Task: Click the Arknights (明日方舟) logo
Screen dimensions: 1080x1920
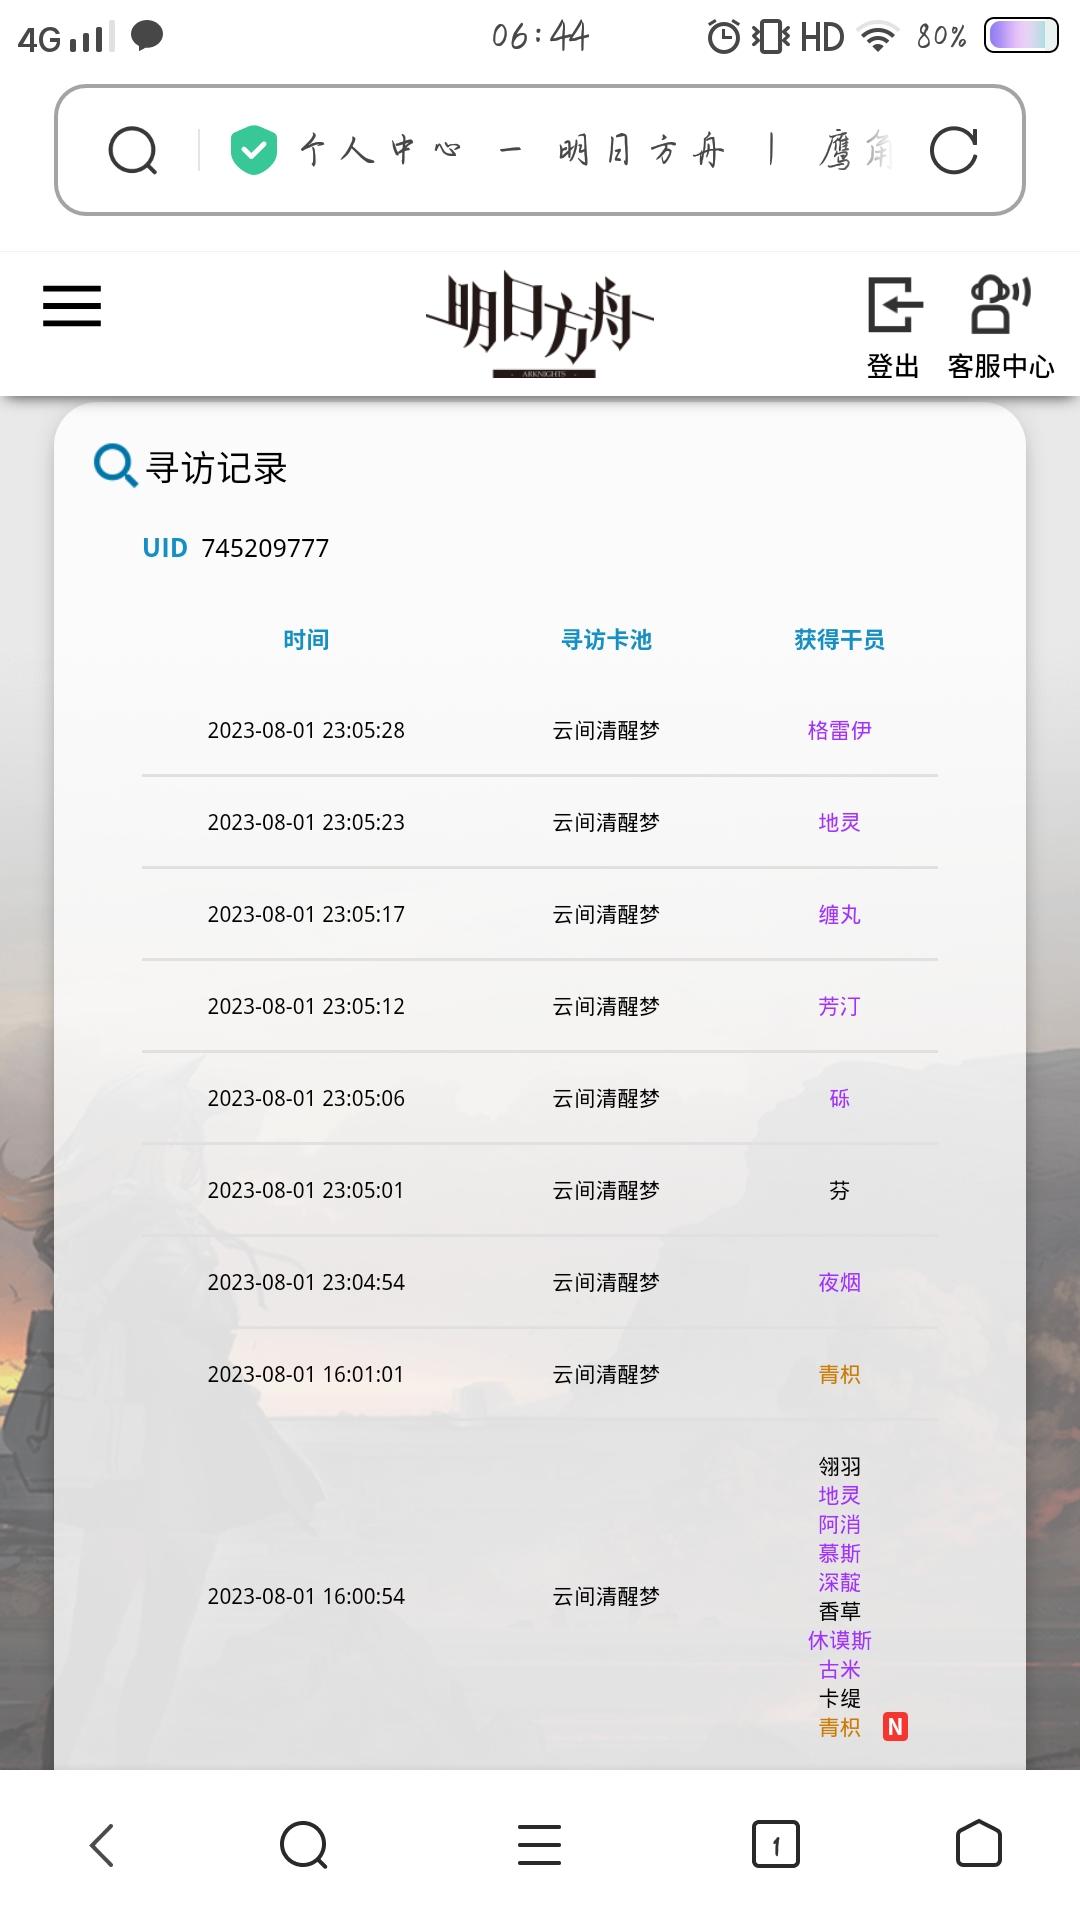Action: tap(540, 323)
